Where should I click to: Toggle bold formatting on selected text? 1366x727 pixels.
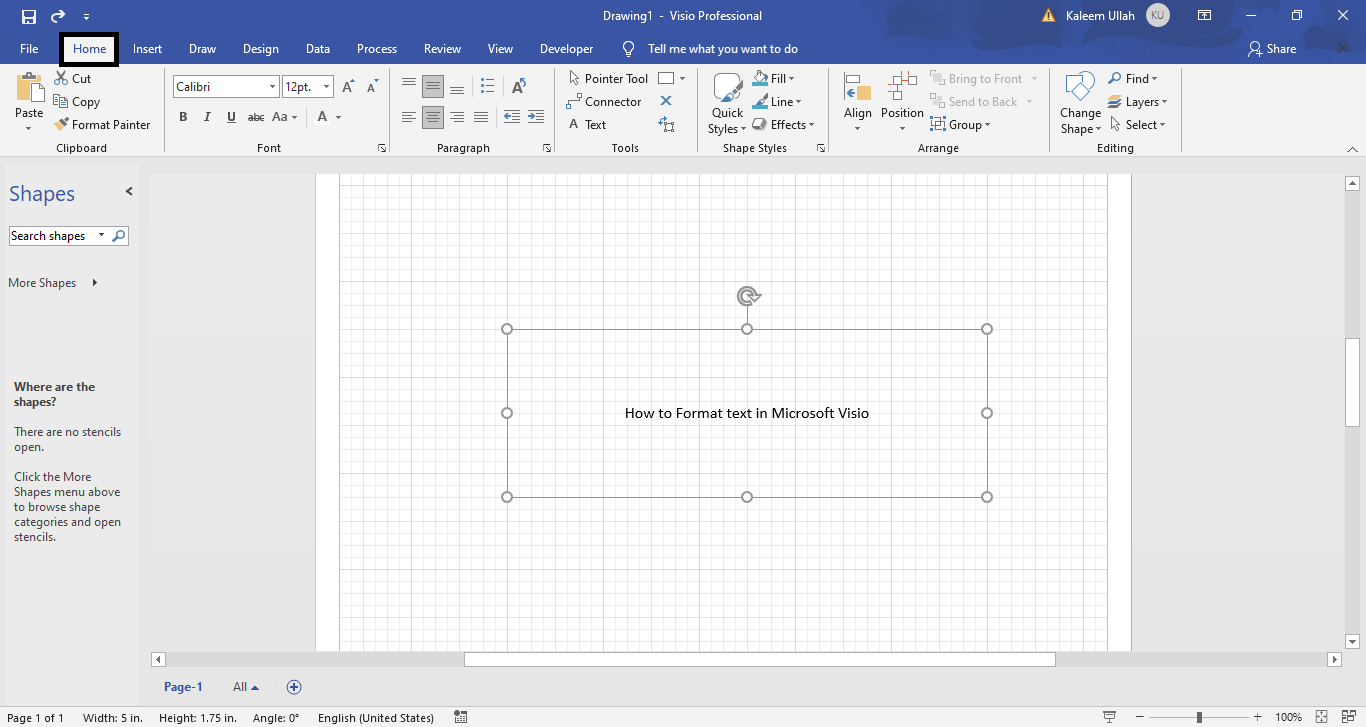183,117
